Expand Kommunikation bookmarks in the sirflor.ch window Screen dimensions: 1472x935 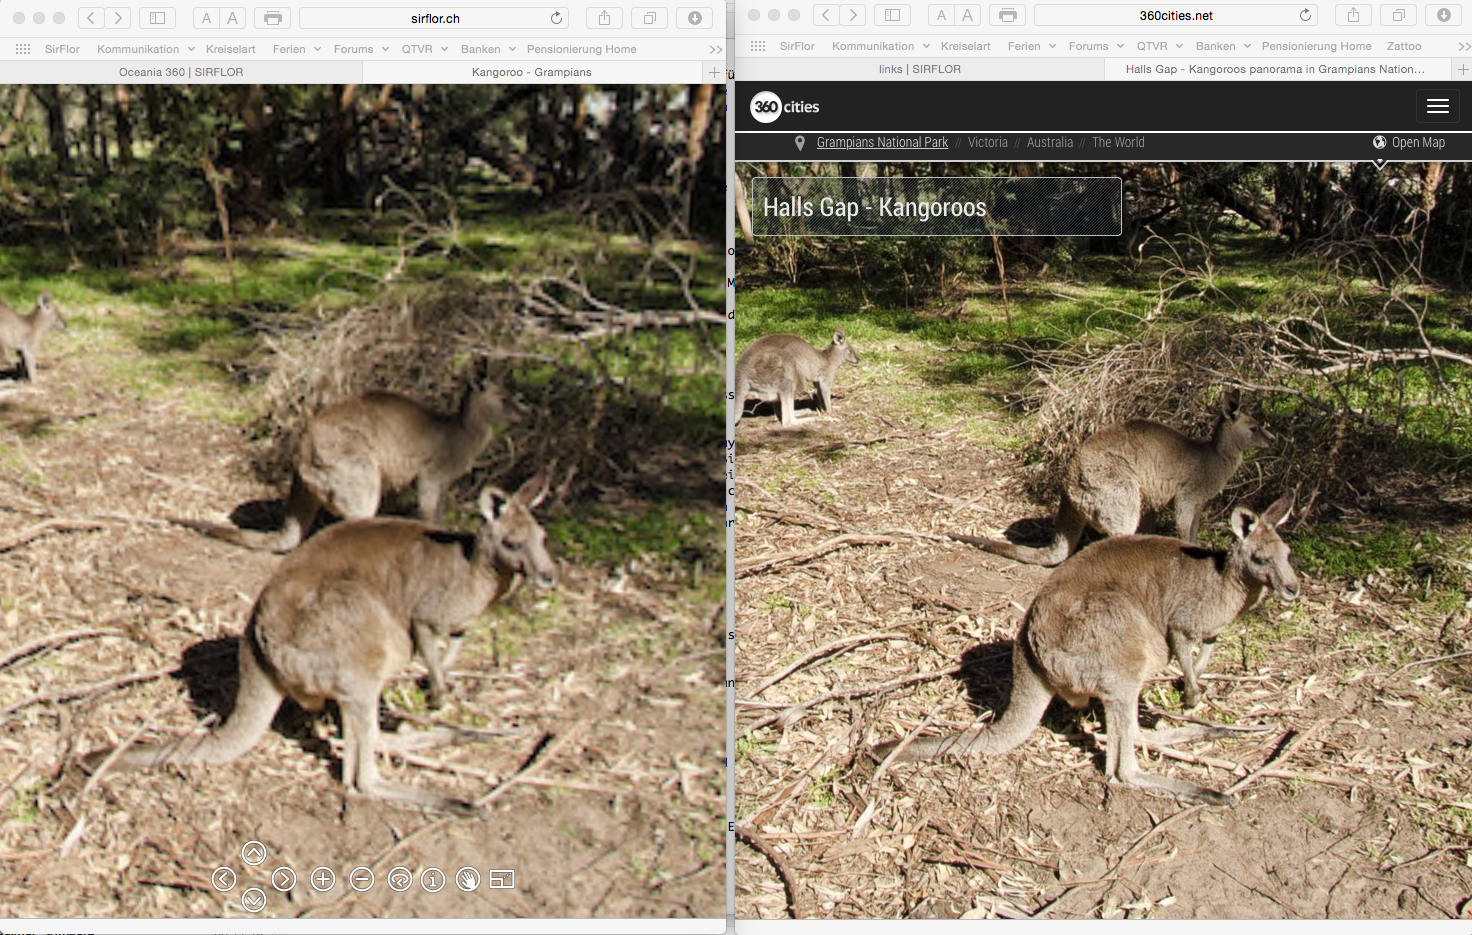click(146, 49)
